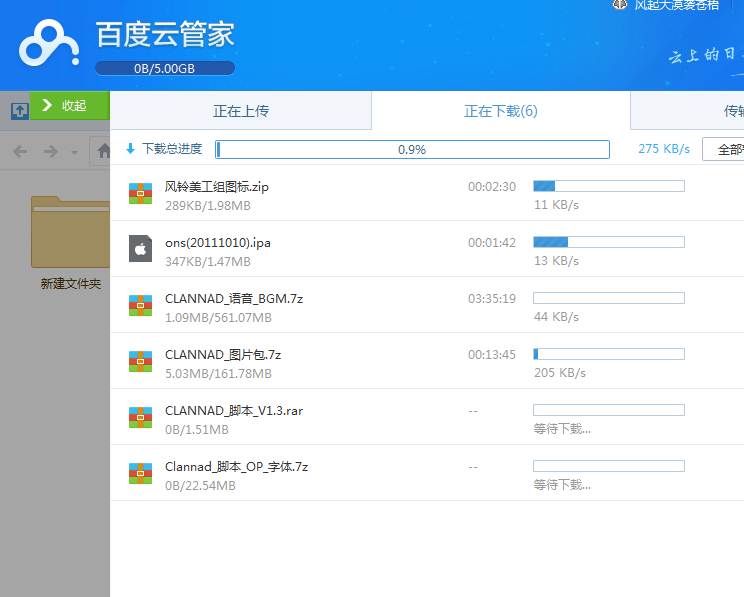
Task: Click archive icon for Clannad_脚本_OP_字体.7z
Action: 140,474
